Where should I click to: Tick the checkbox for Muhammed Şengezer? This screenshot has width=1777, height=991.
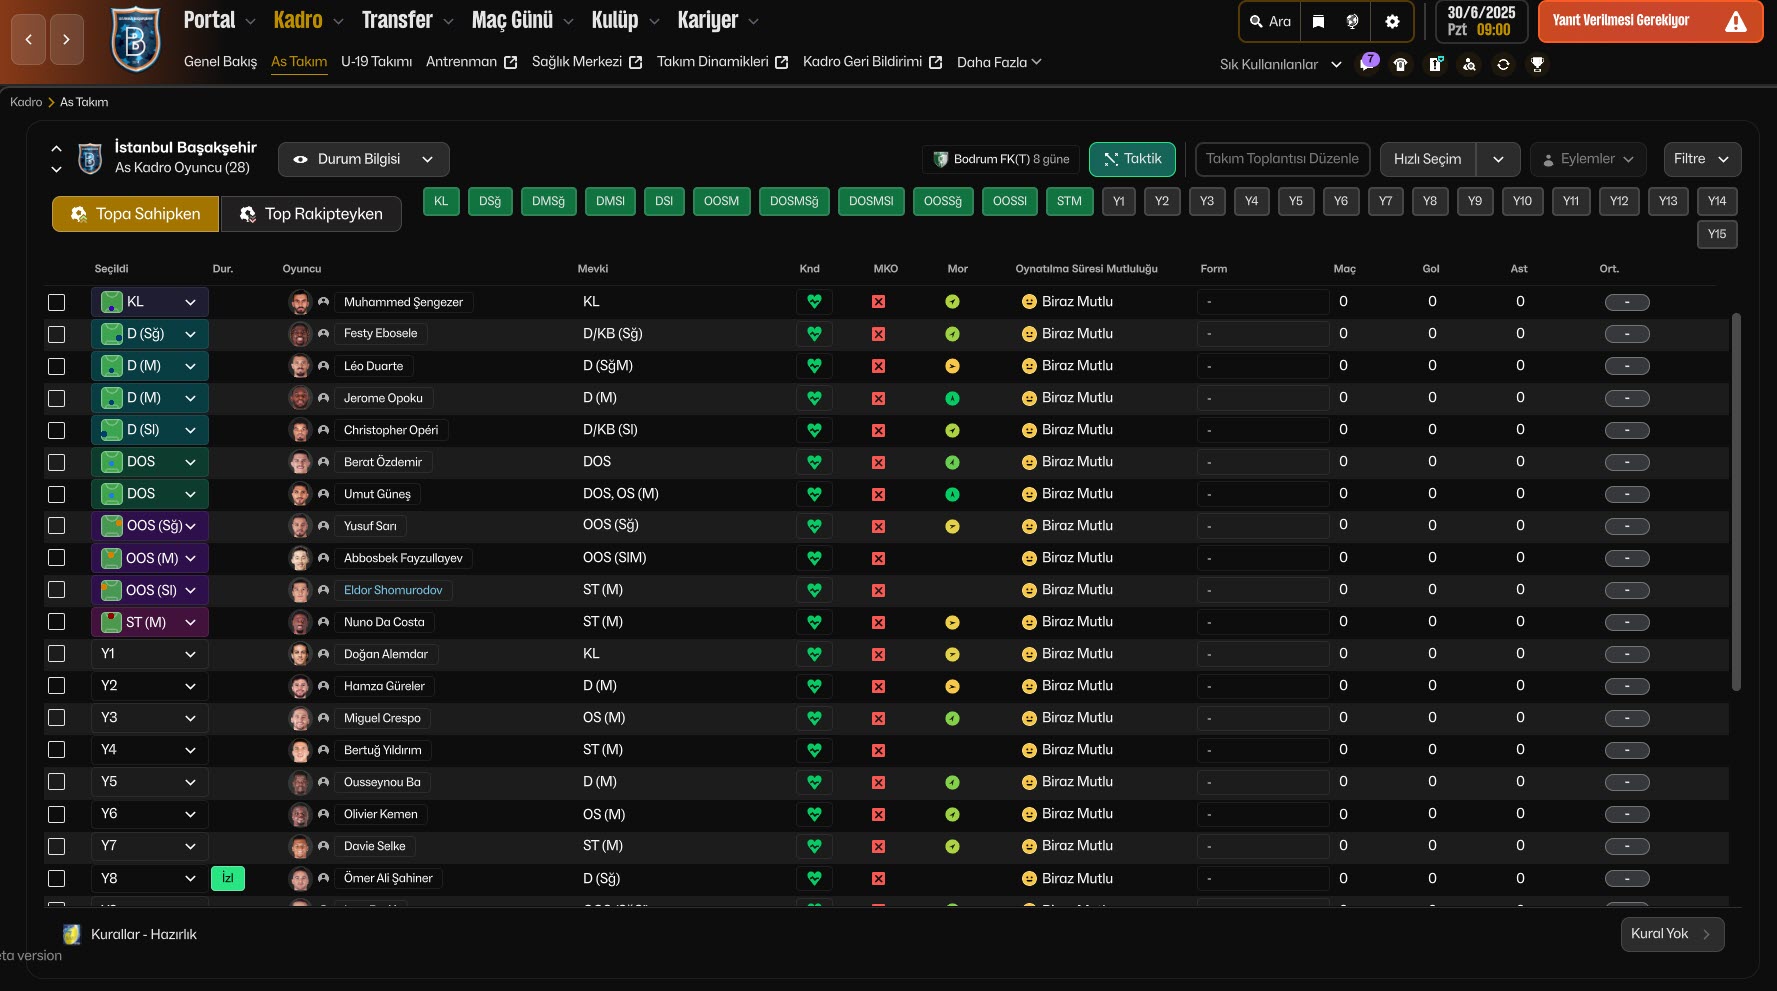[x=57, y=302]
